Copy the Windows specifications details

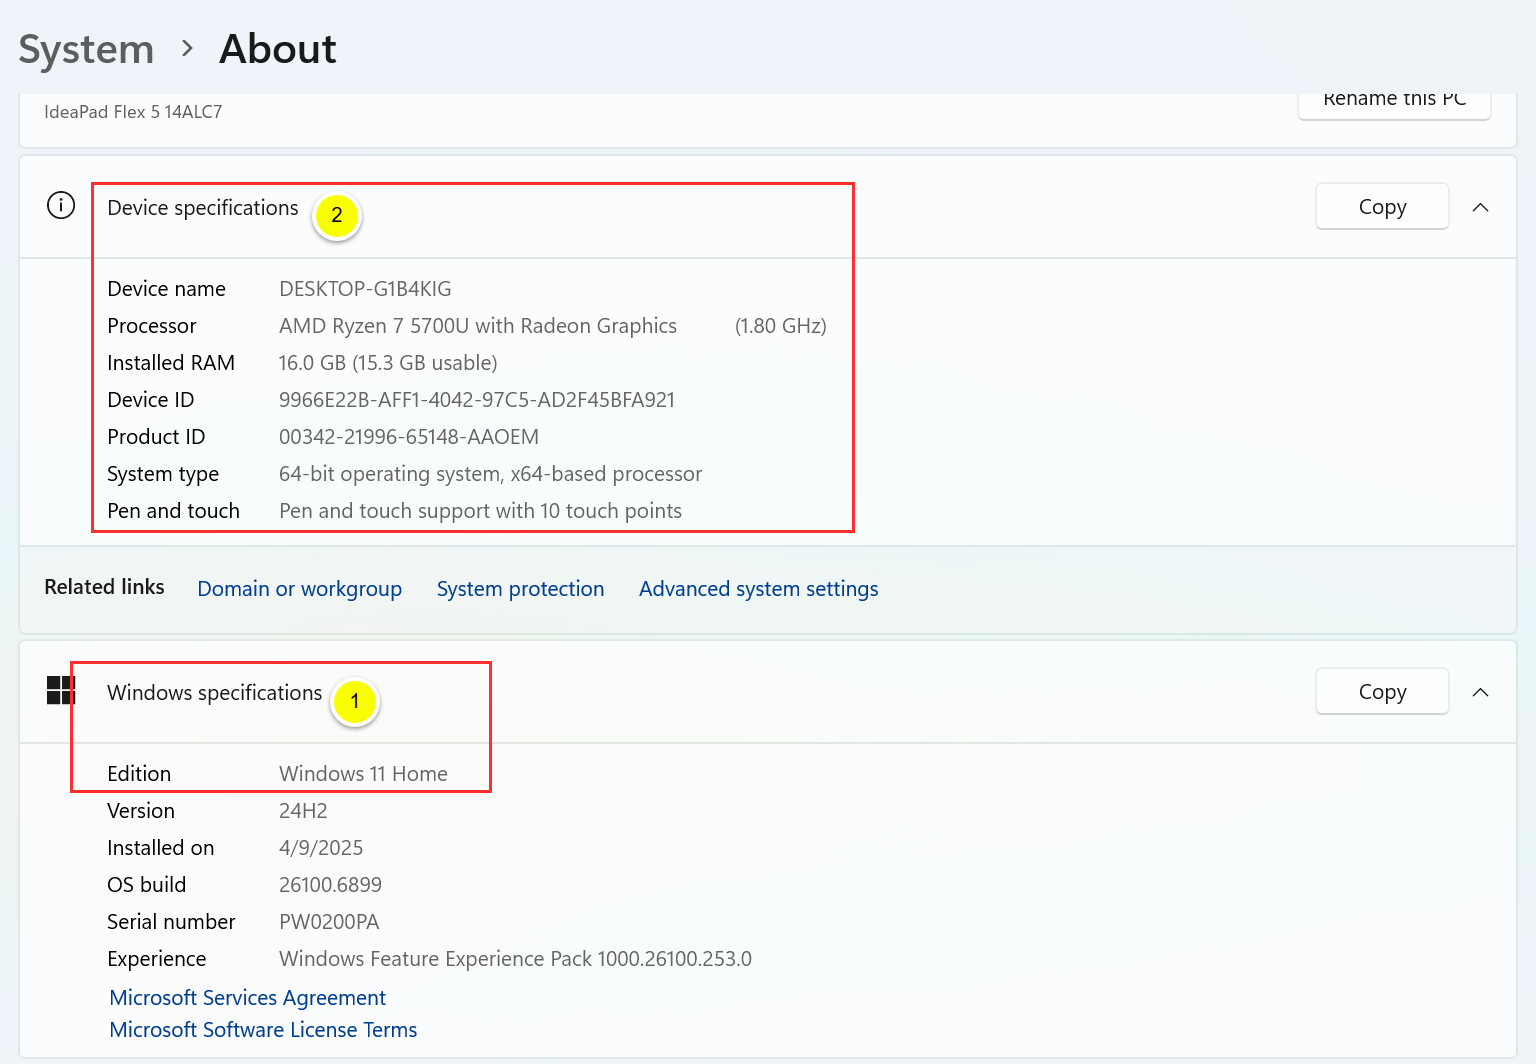[x=1381, y=691]
